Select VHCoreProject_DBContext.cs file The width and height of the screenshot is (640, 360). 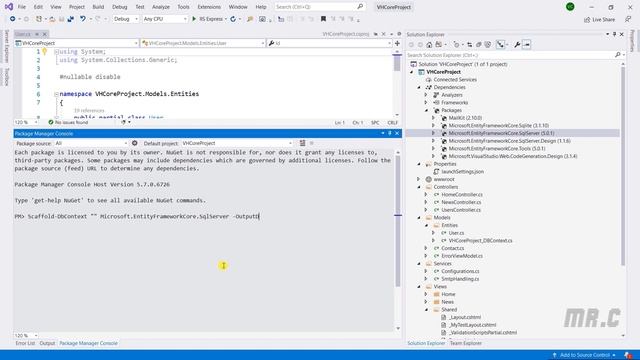click(480, 241)
